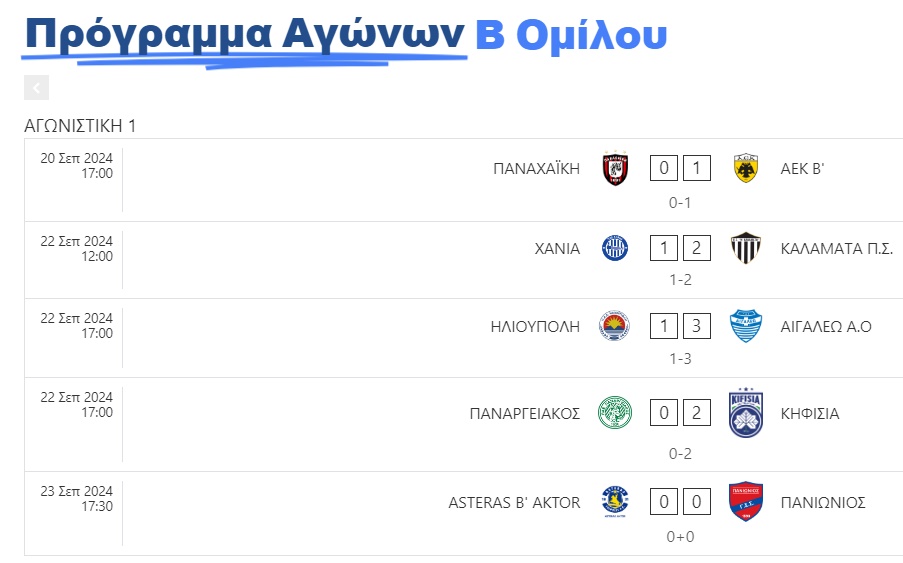903x563 pixels.
Task: Click the ASTERAS B' AKTOR team name
Action: (514, 503)
